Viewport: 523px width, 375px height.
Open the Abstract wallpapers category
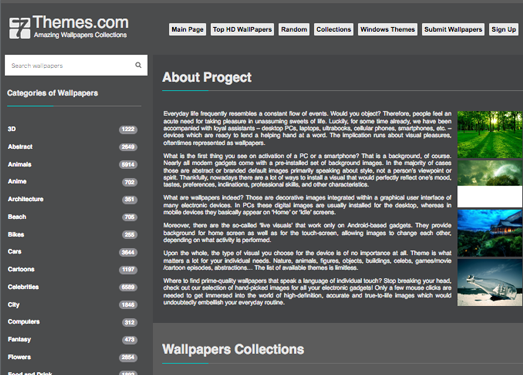[x=20, y=146]
